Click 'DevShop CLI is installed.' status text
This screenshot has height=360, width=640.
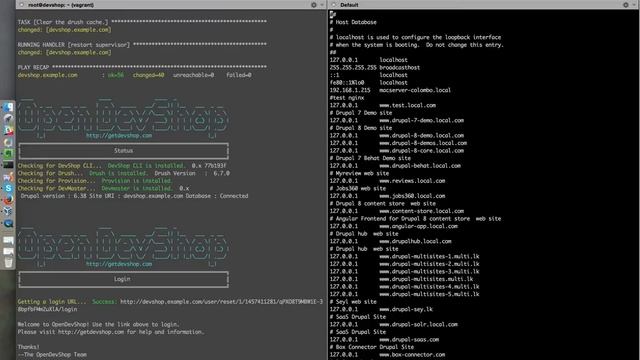tap(146, 166)
